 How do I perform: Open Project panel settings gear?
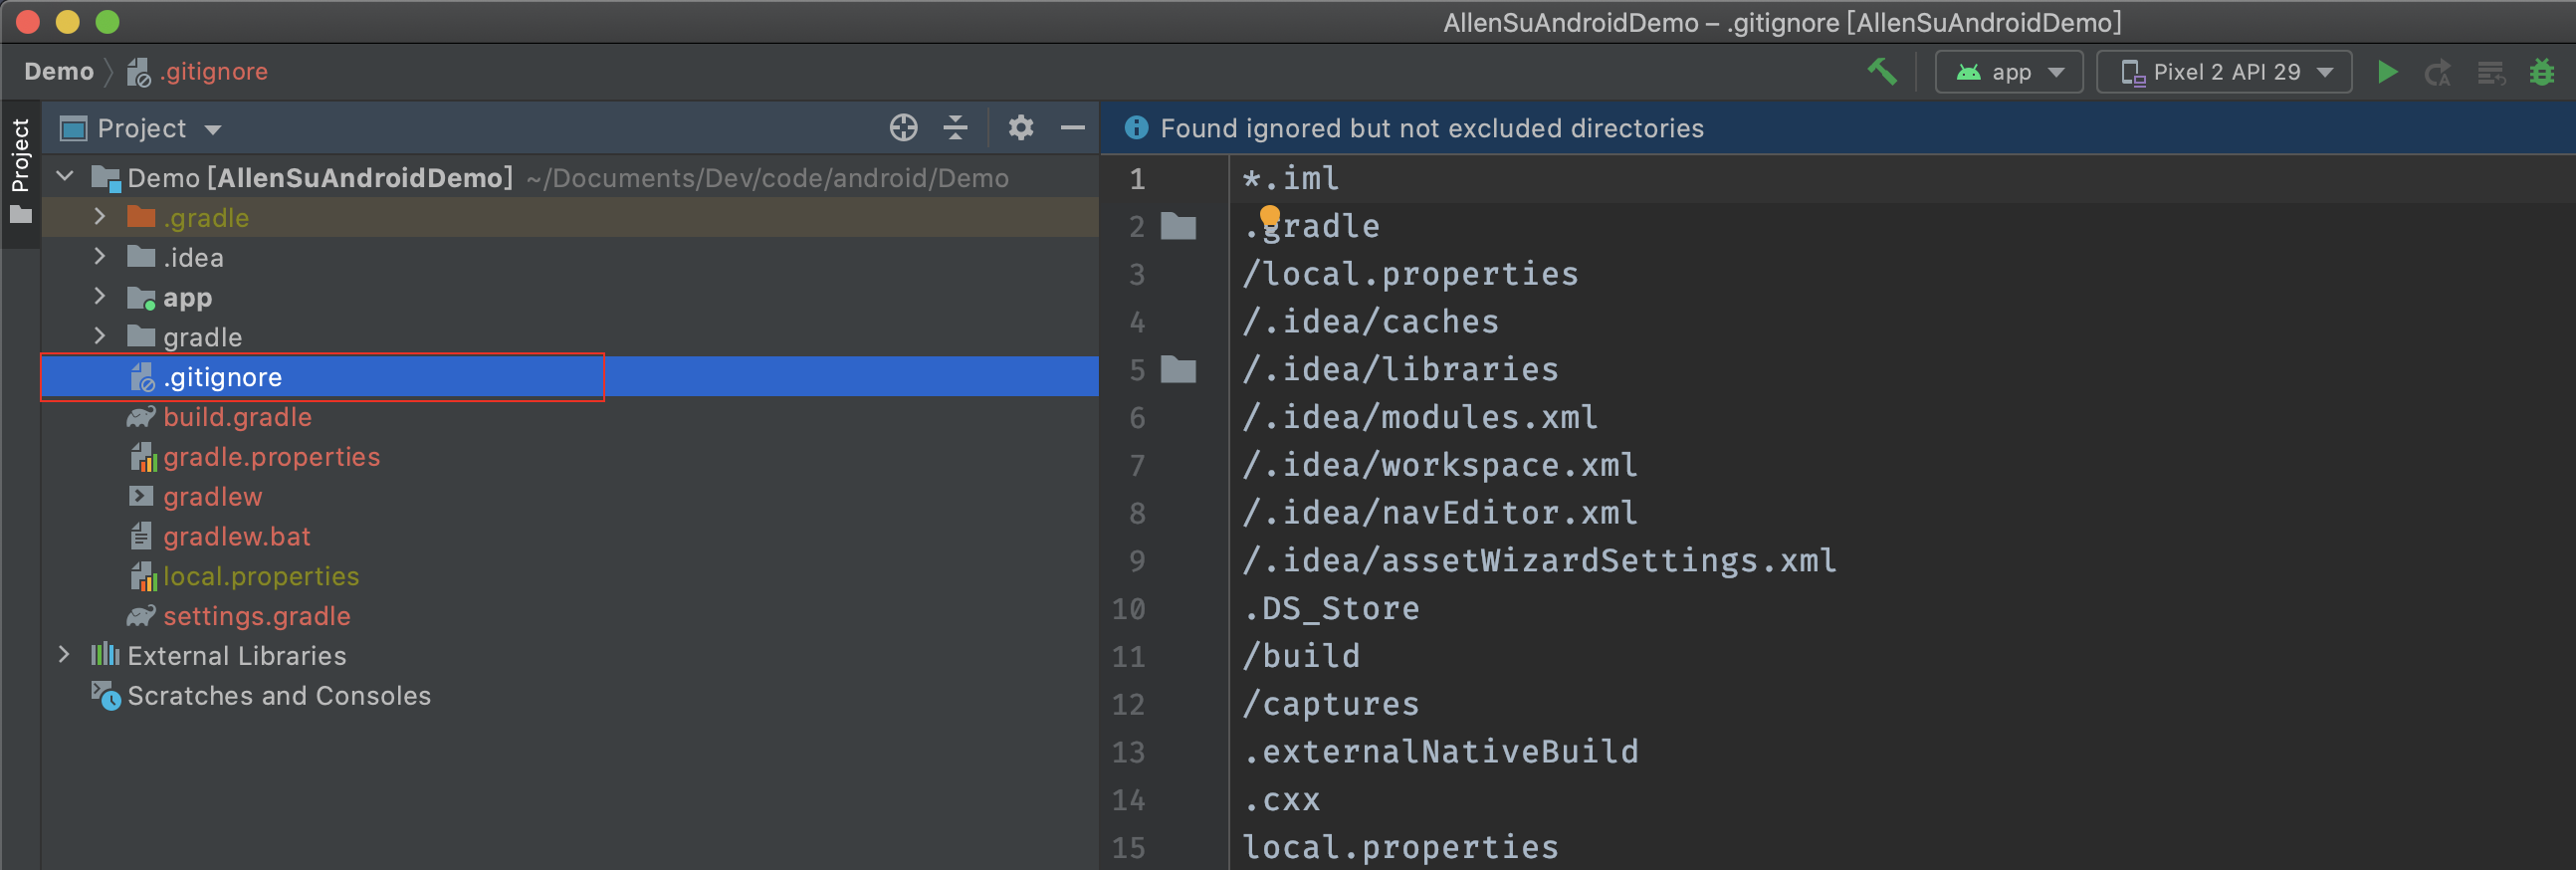coord(1020,128)
